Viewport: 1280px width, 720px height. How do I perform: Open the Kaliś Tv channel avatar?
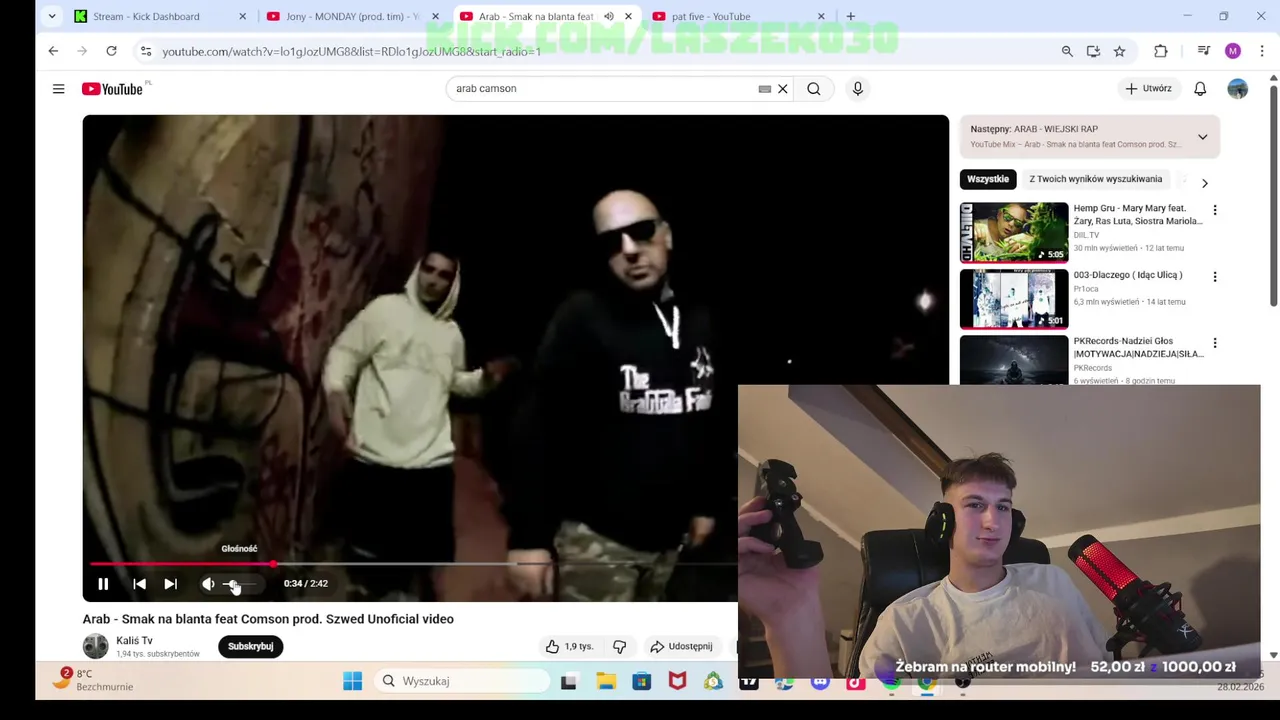pos(96,646)
